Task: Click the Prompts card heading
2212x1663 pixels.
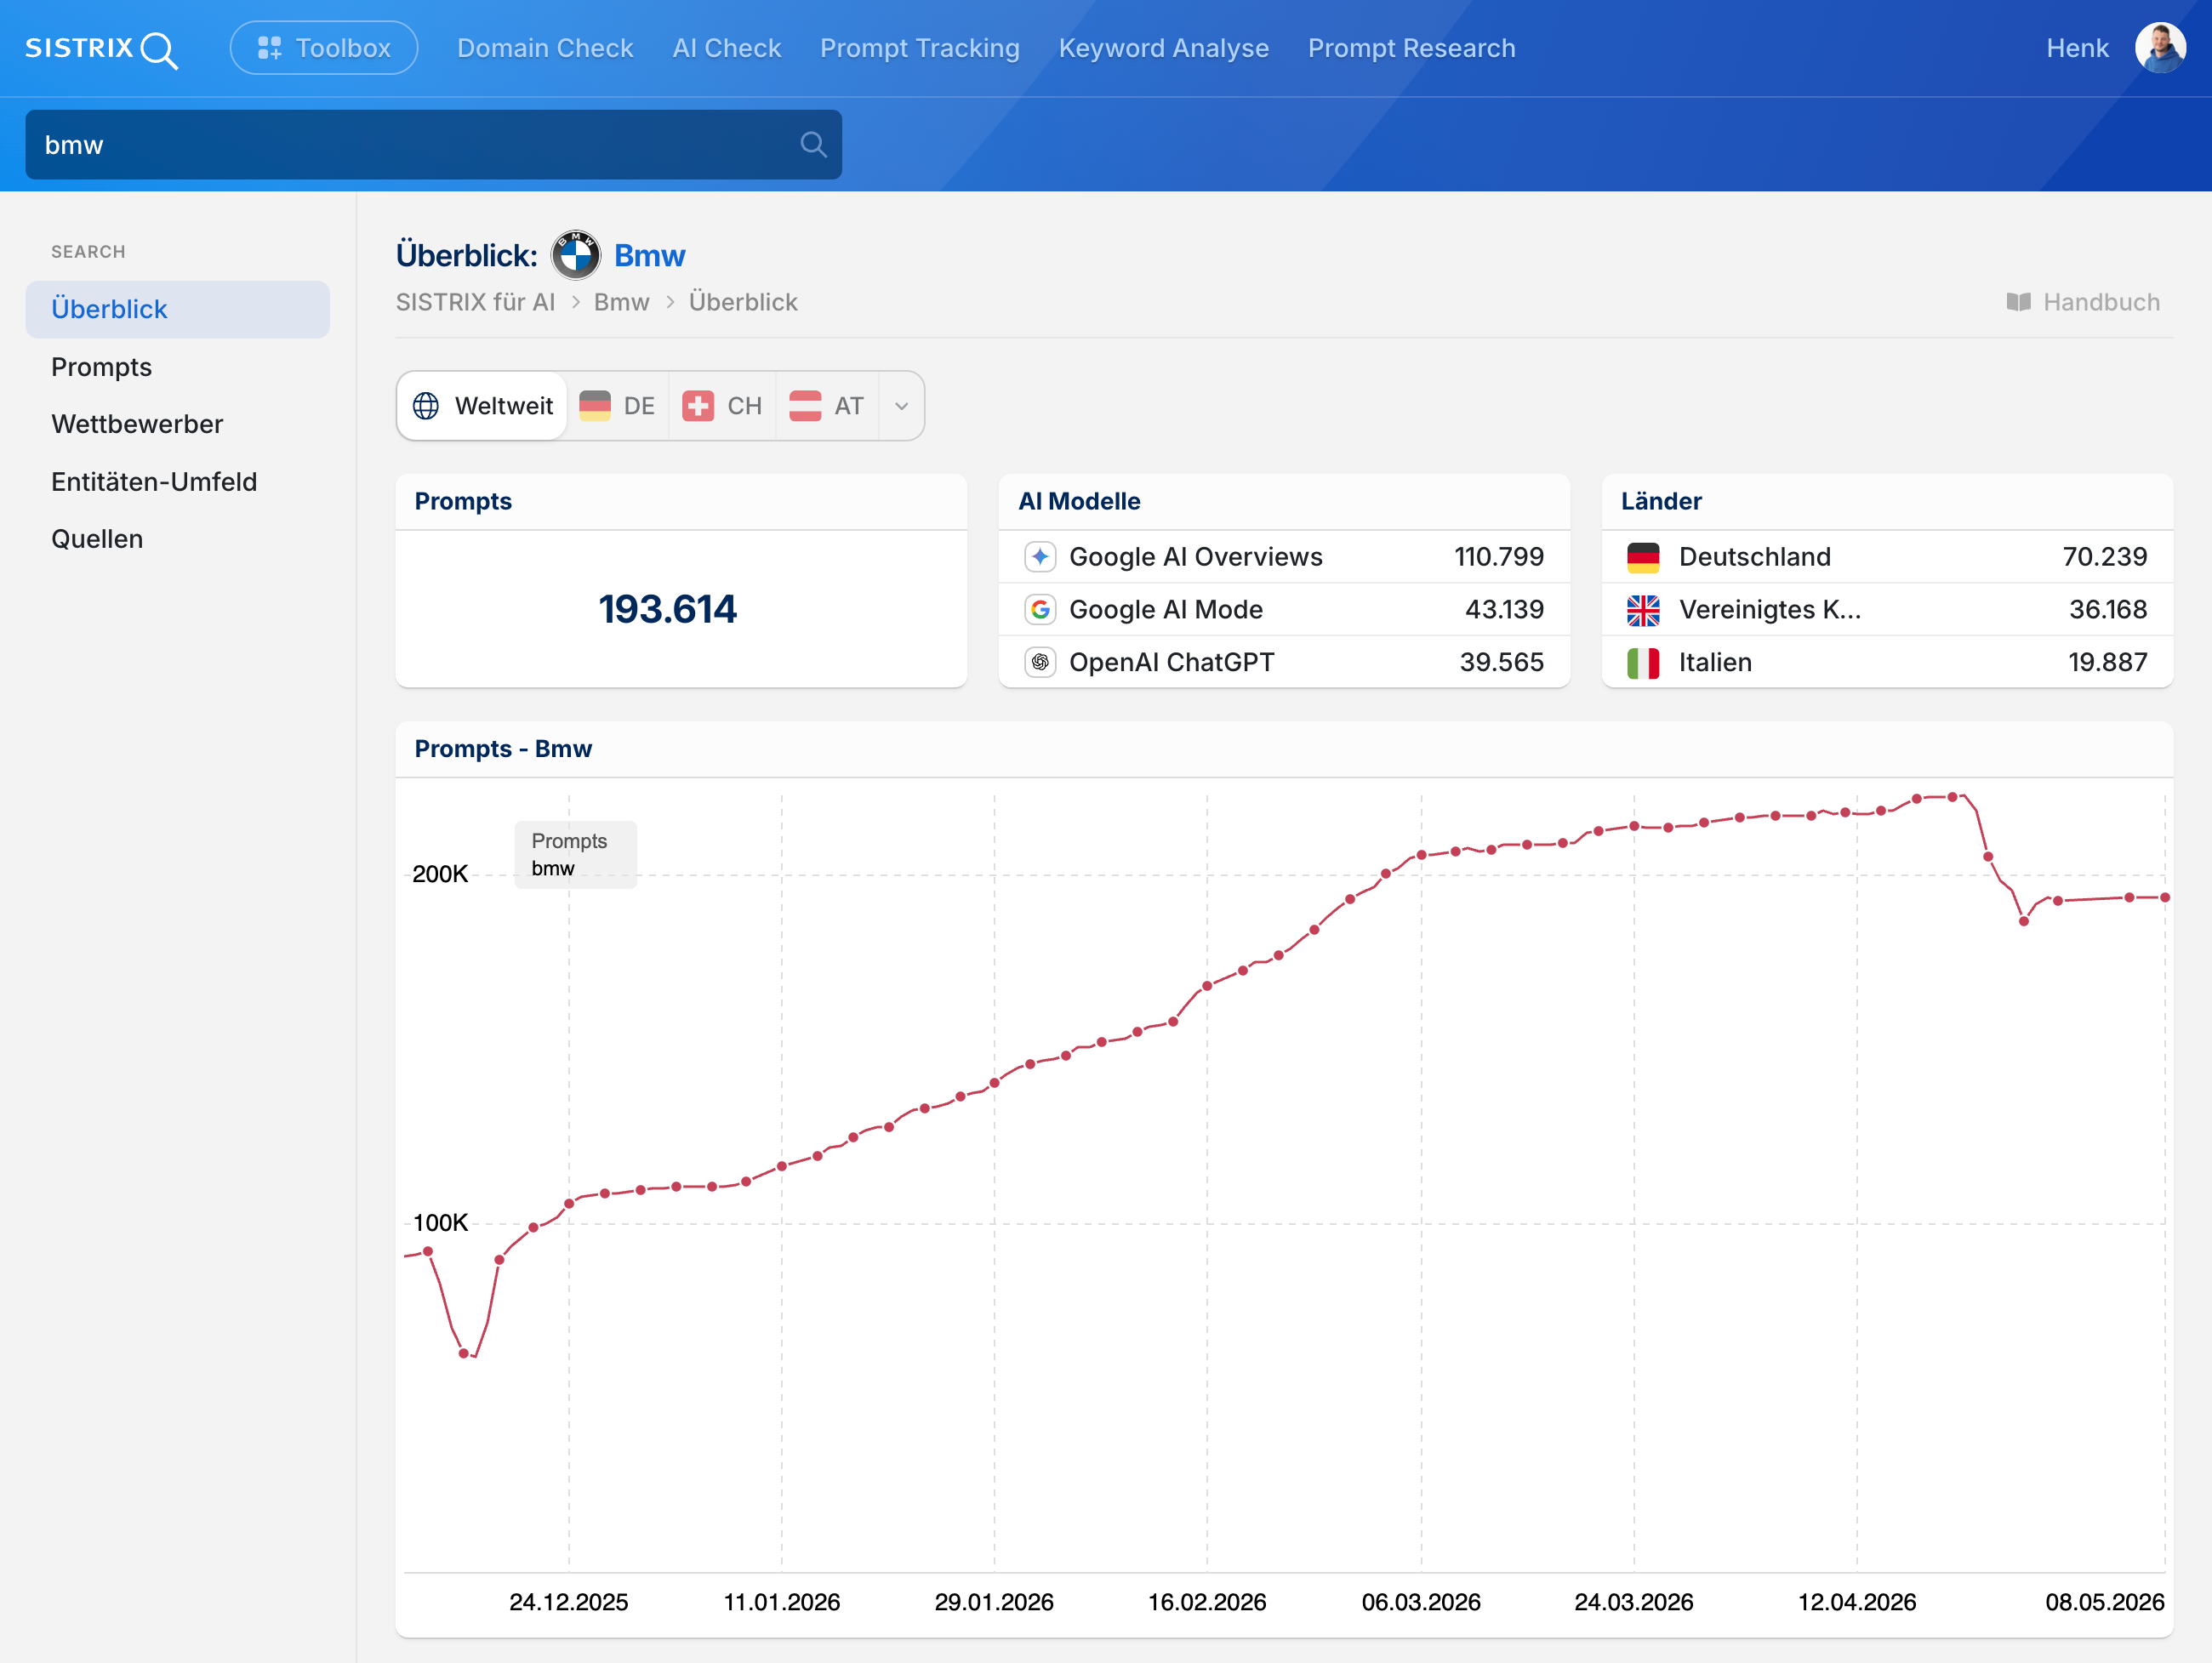Action: click(x=463, y=501)
